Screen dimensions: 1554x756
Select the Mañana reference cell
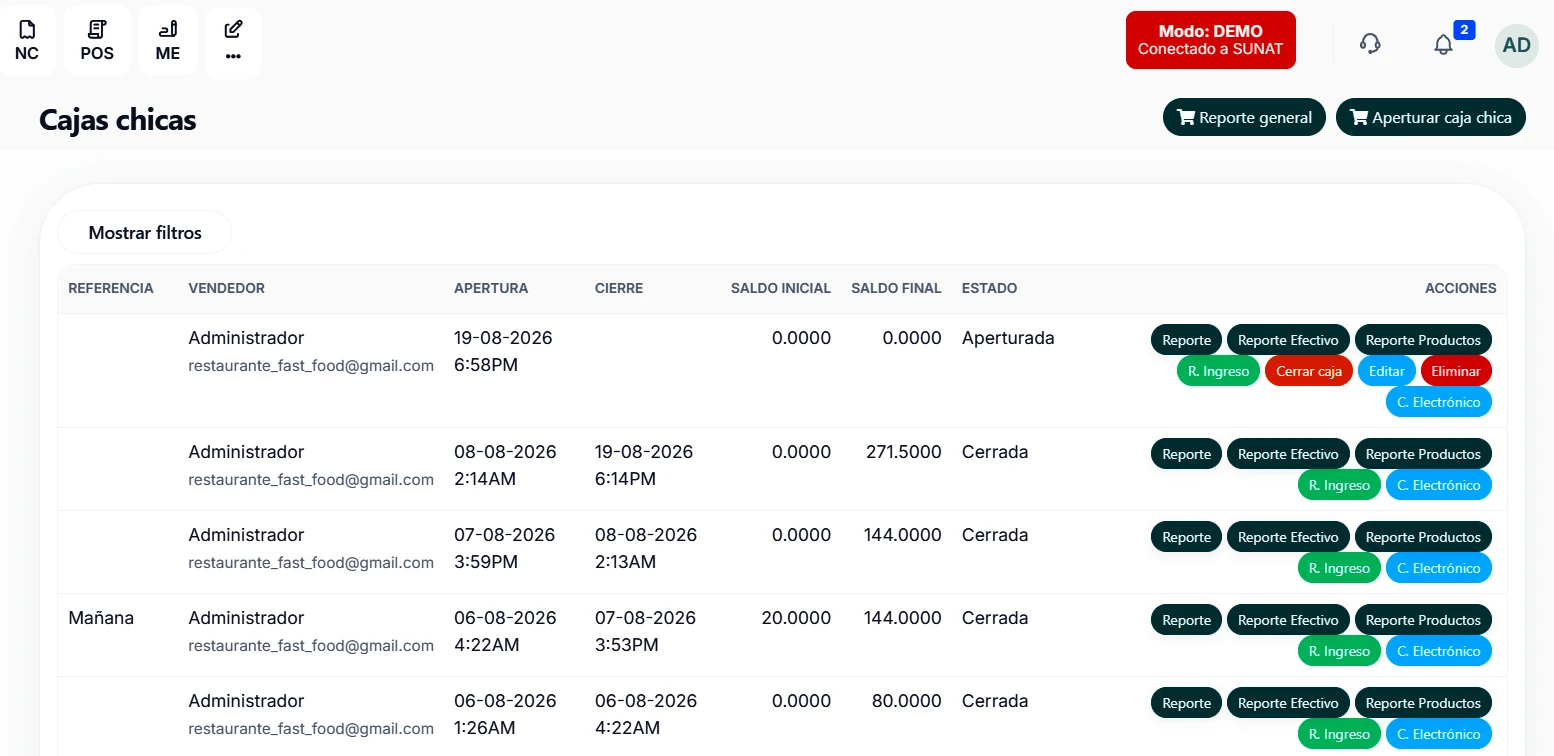101,618
